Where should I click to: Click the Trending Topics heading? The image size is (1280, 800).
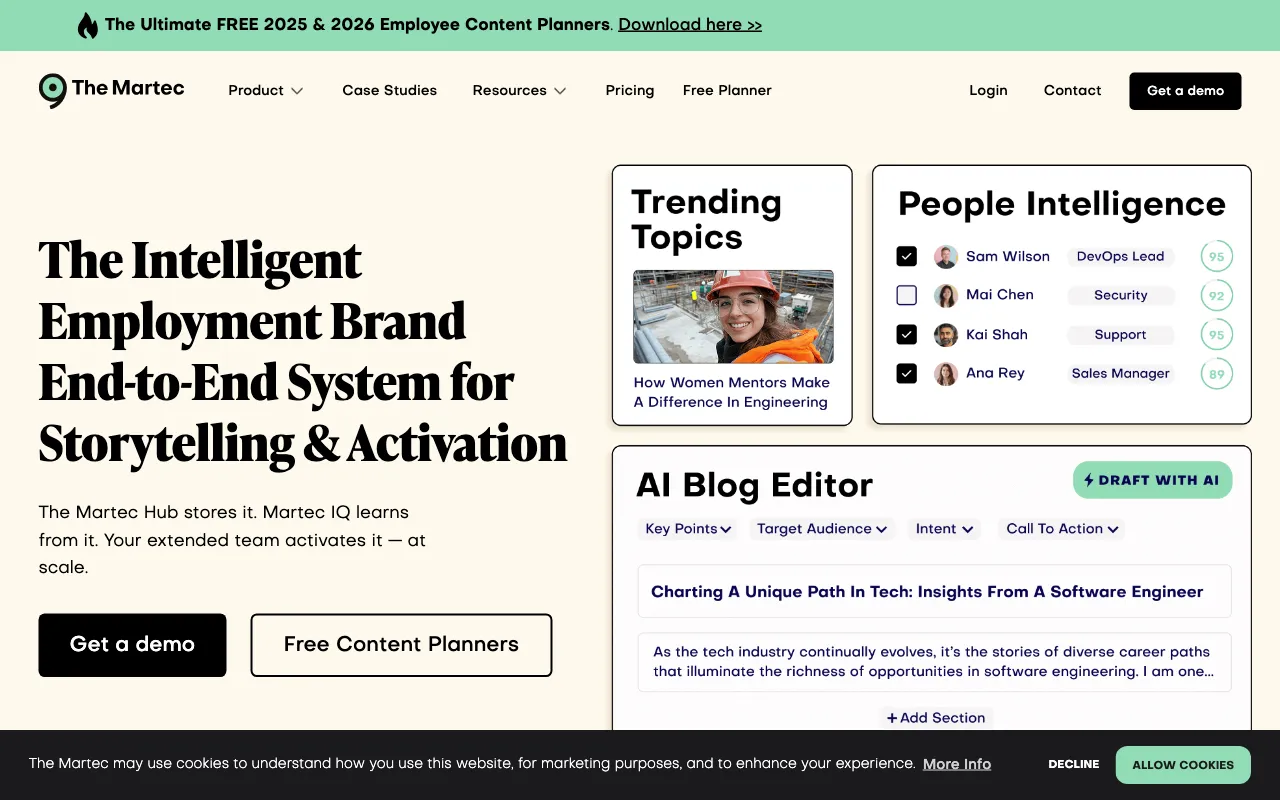click(x=706, y=220)
